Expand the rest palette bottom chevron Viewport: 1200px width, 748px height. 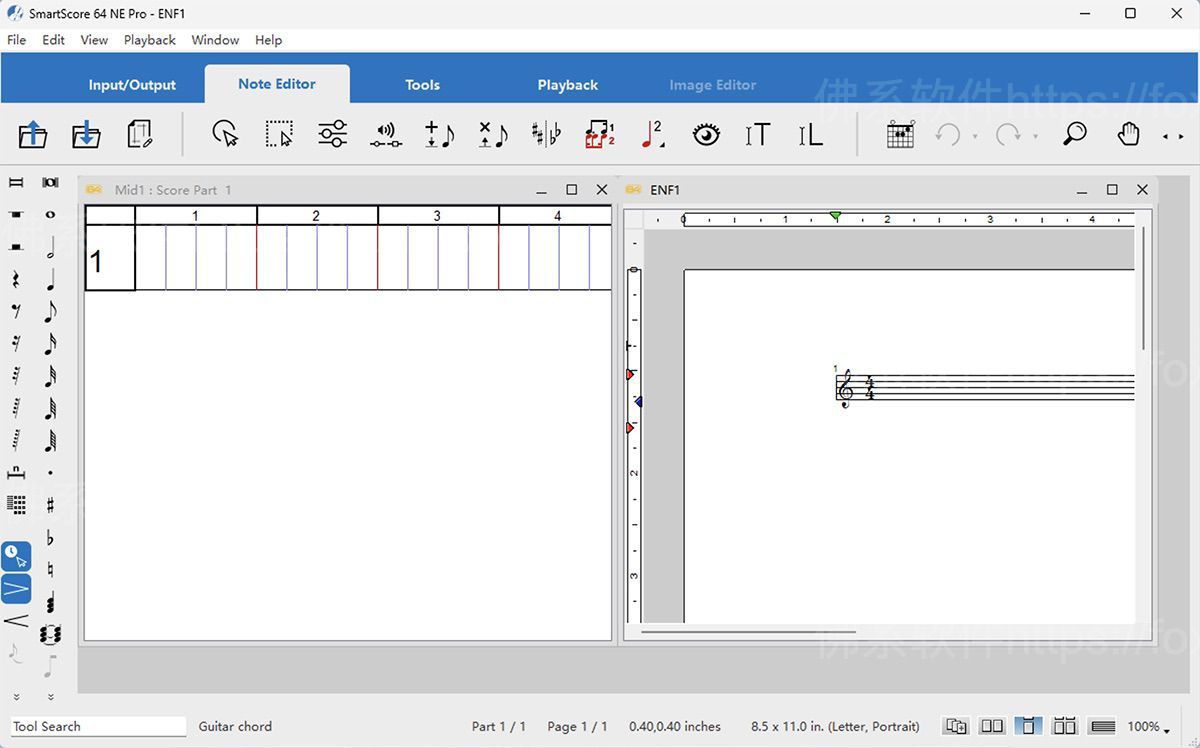tap(16, 697)
